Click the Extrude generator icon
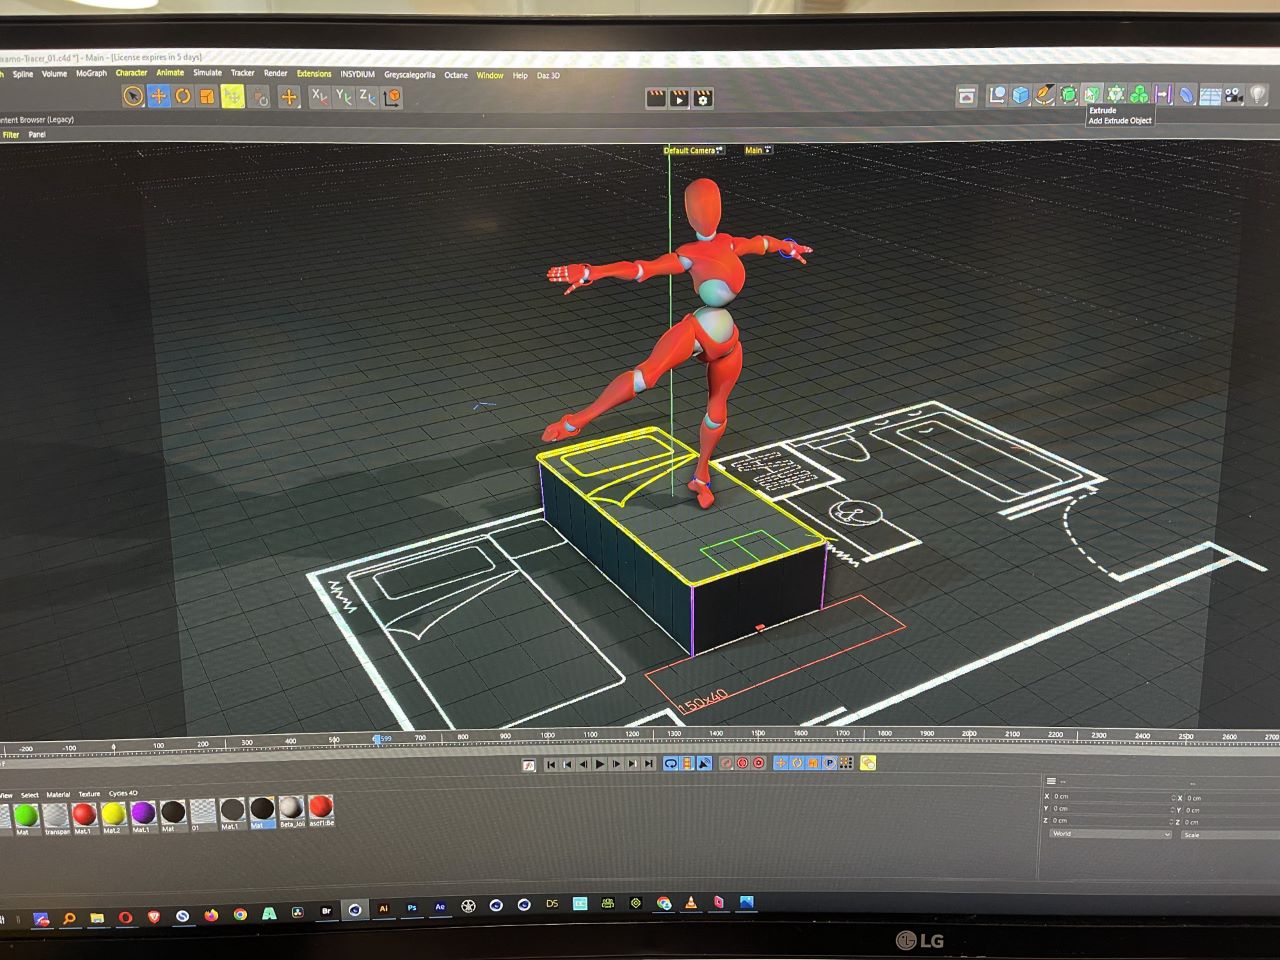Viewport: 1280px width, 960px height. tap(1092, 95)
